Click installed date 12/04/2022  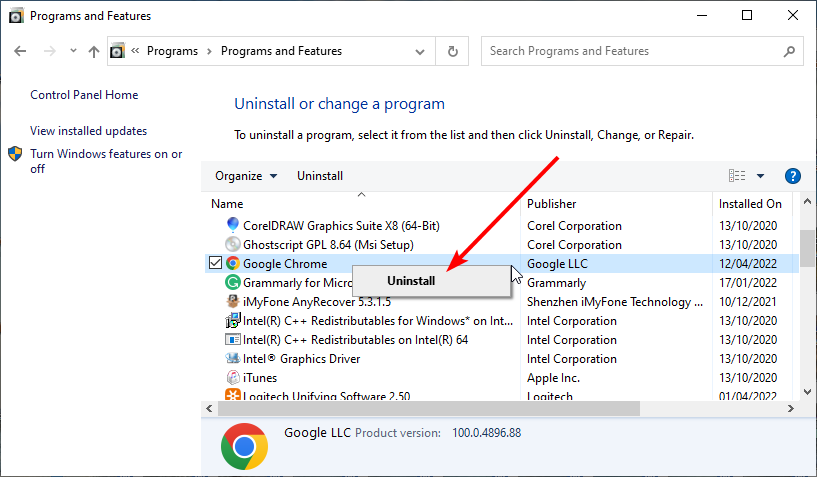[748, 264]
